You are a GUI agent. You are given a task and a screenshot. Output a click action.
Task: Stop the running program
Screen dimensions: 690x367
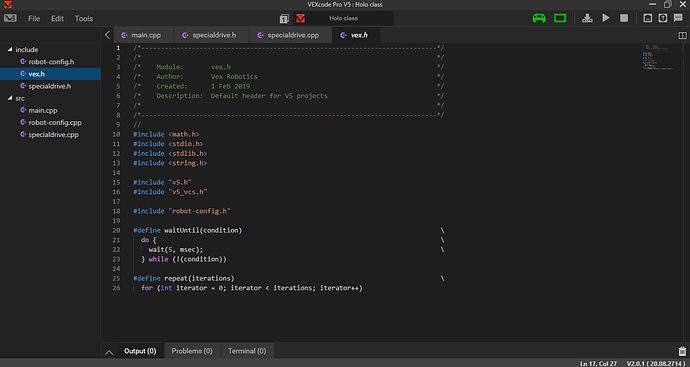point(624,18)
